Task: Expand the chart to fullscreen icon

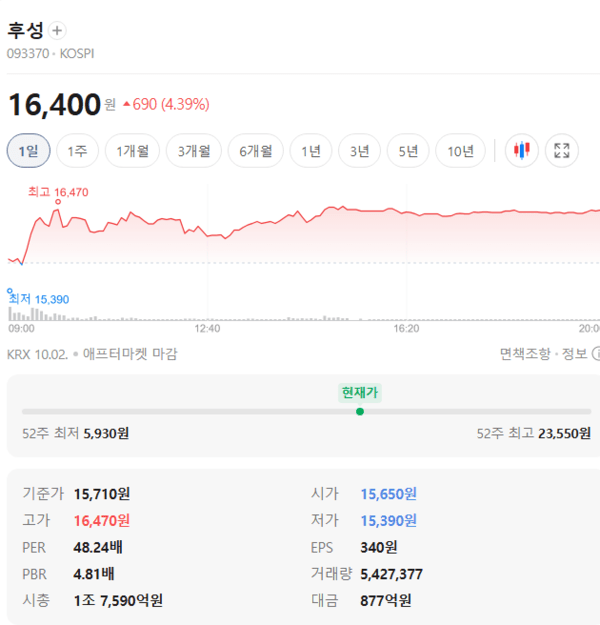Action: click(562, 151)
